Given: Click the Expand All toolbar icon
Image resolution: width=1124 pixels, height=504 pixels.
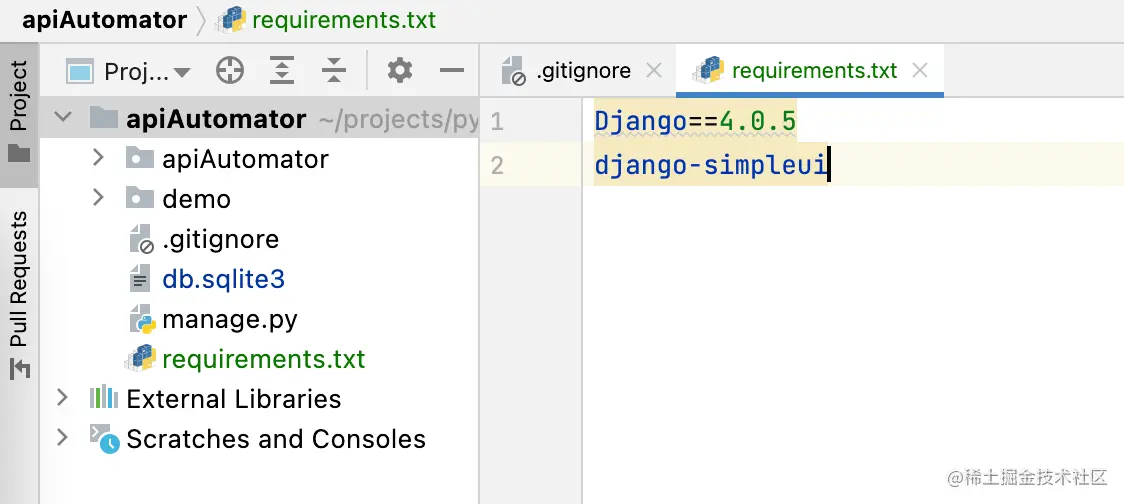Looking at the screenshot, I should pyautogui.click(x=282, y=71).
